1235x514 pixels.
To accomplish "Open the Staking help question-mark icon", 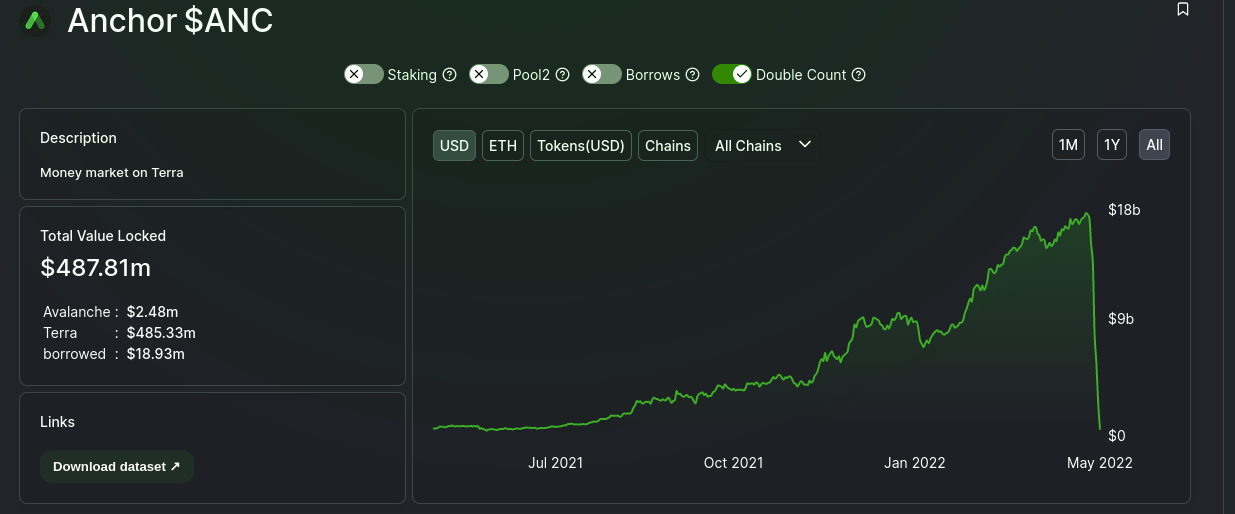I will [x=449, y=75].
